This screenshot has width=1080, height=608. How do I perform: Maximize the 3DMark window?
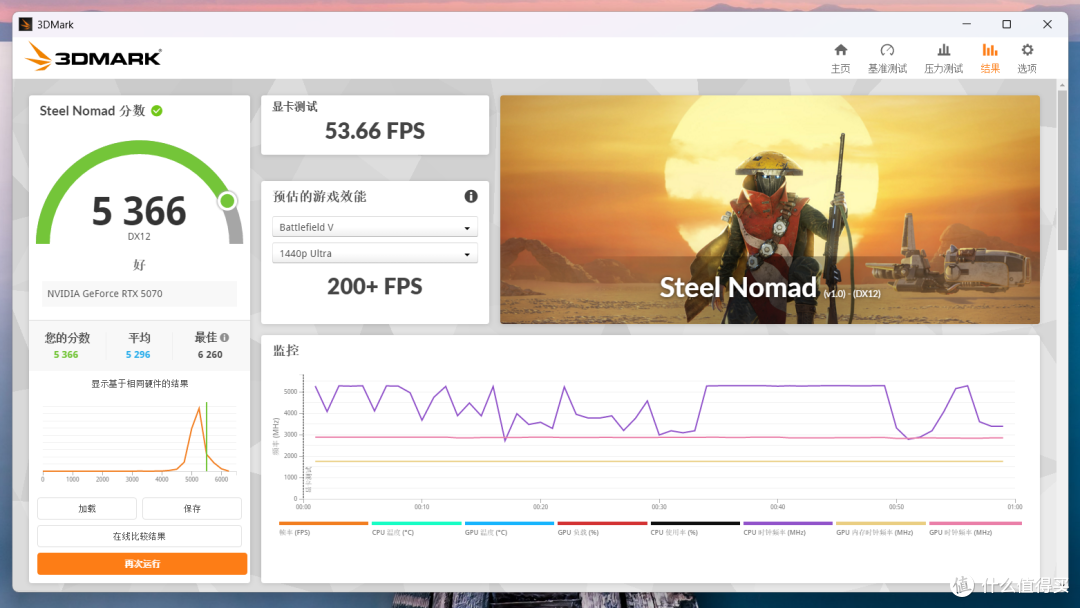click(x=1006, y=24)
